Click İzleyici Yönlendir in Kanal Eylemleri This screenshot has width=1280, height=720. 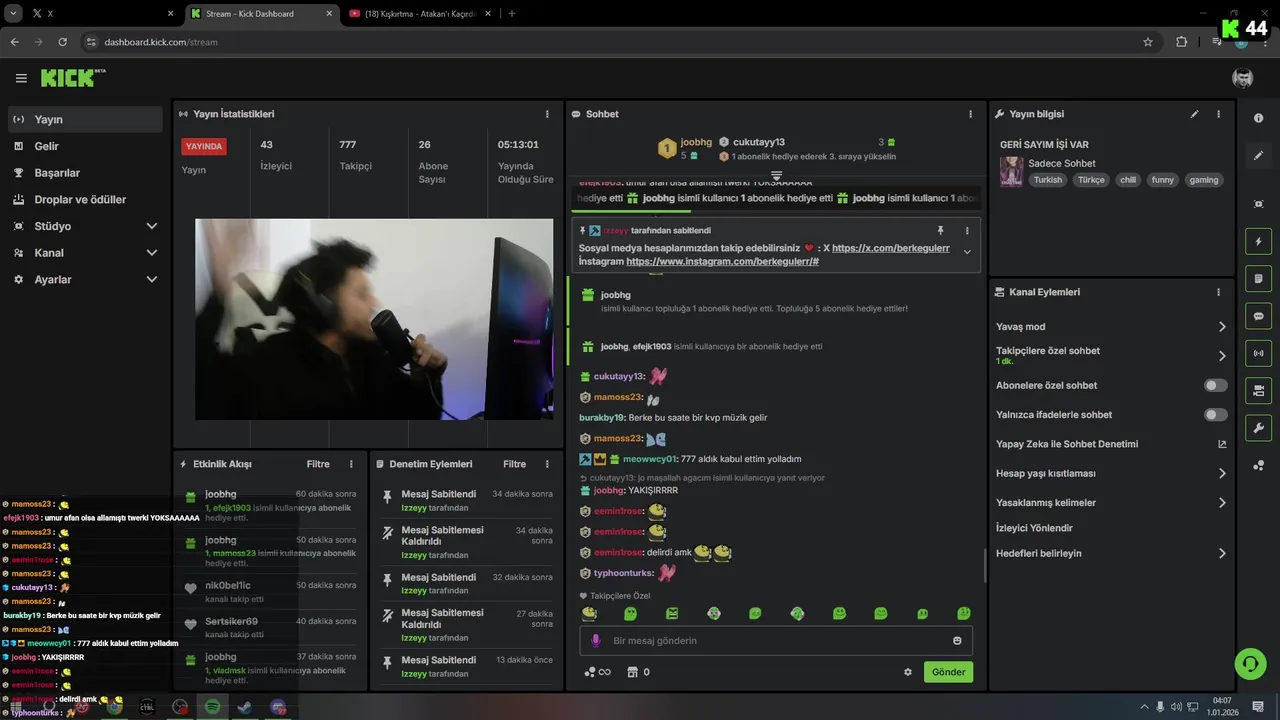coord(1034,528)
